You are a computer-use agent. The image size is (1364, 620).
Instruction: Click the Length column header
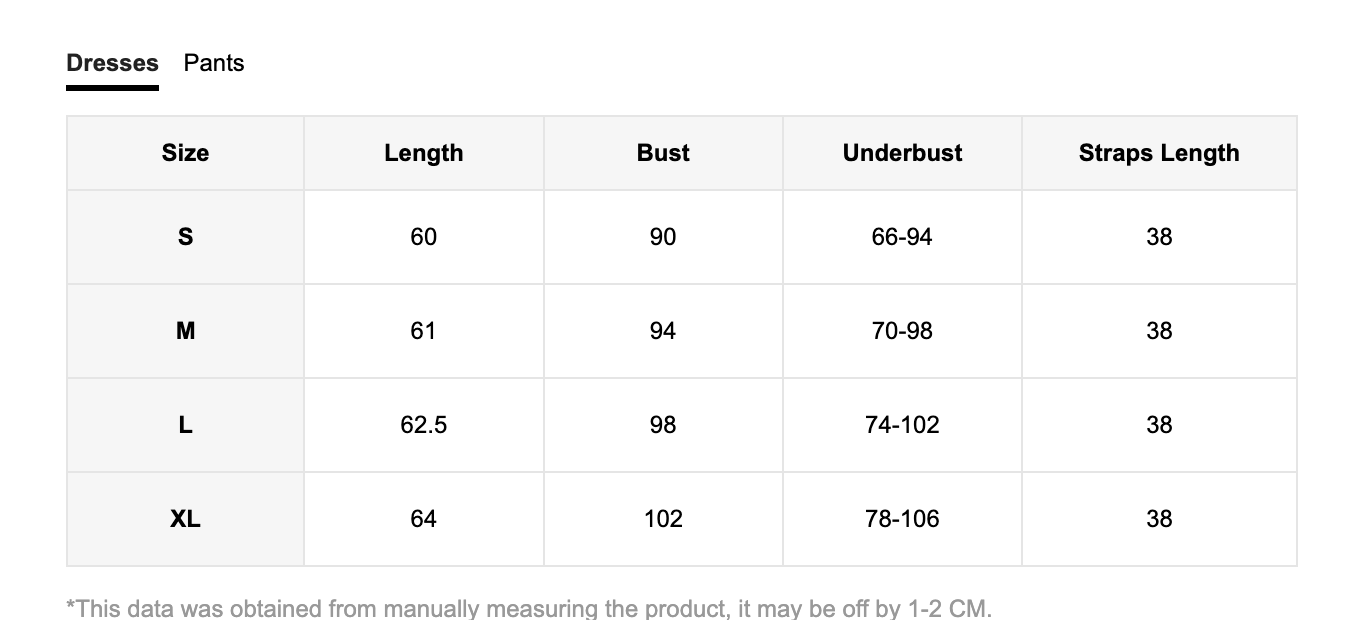pos(424,153)
